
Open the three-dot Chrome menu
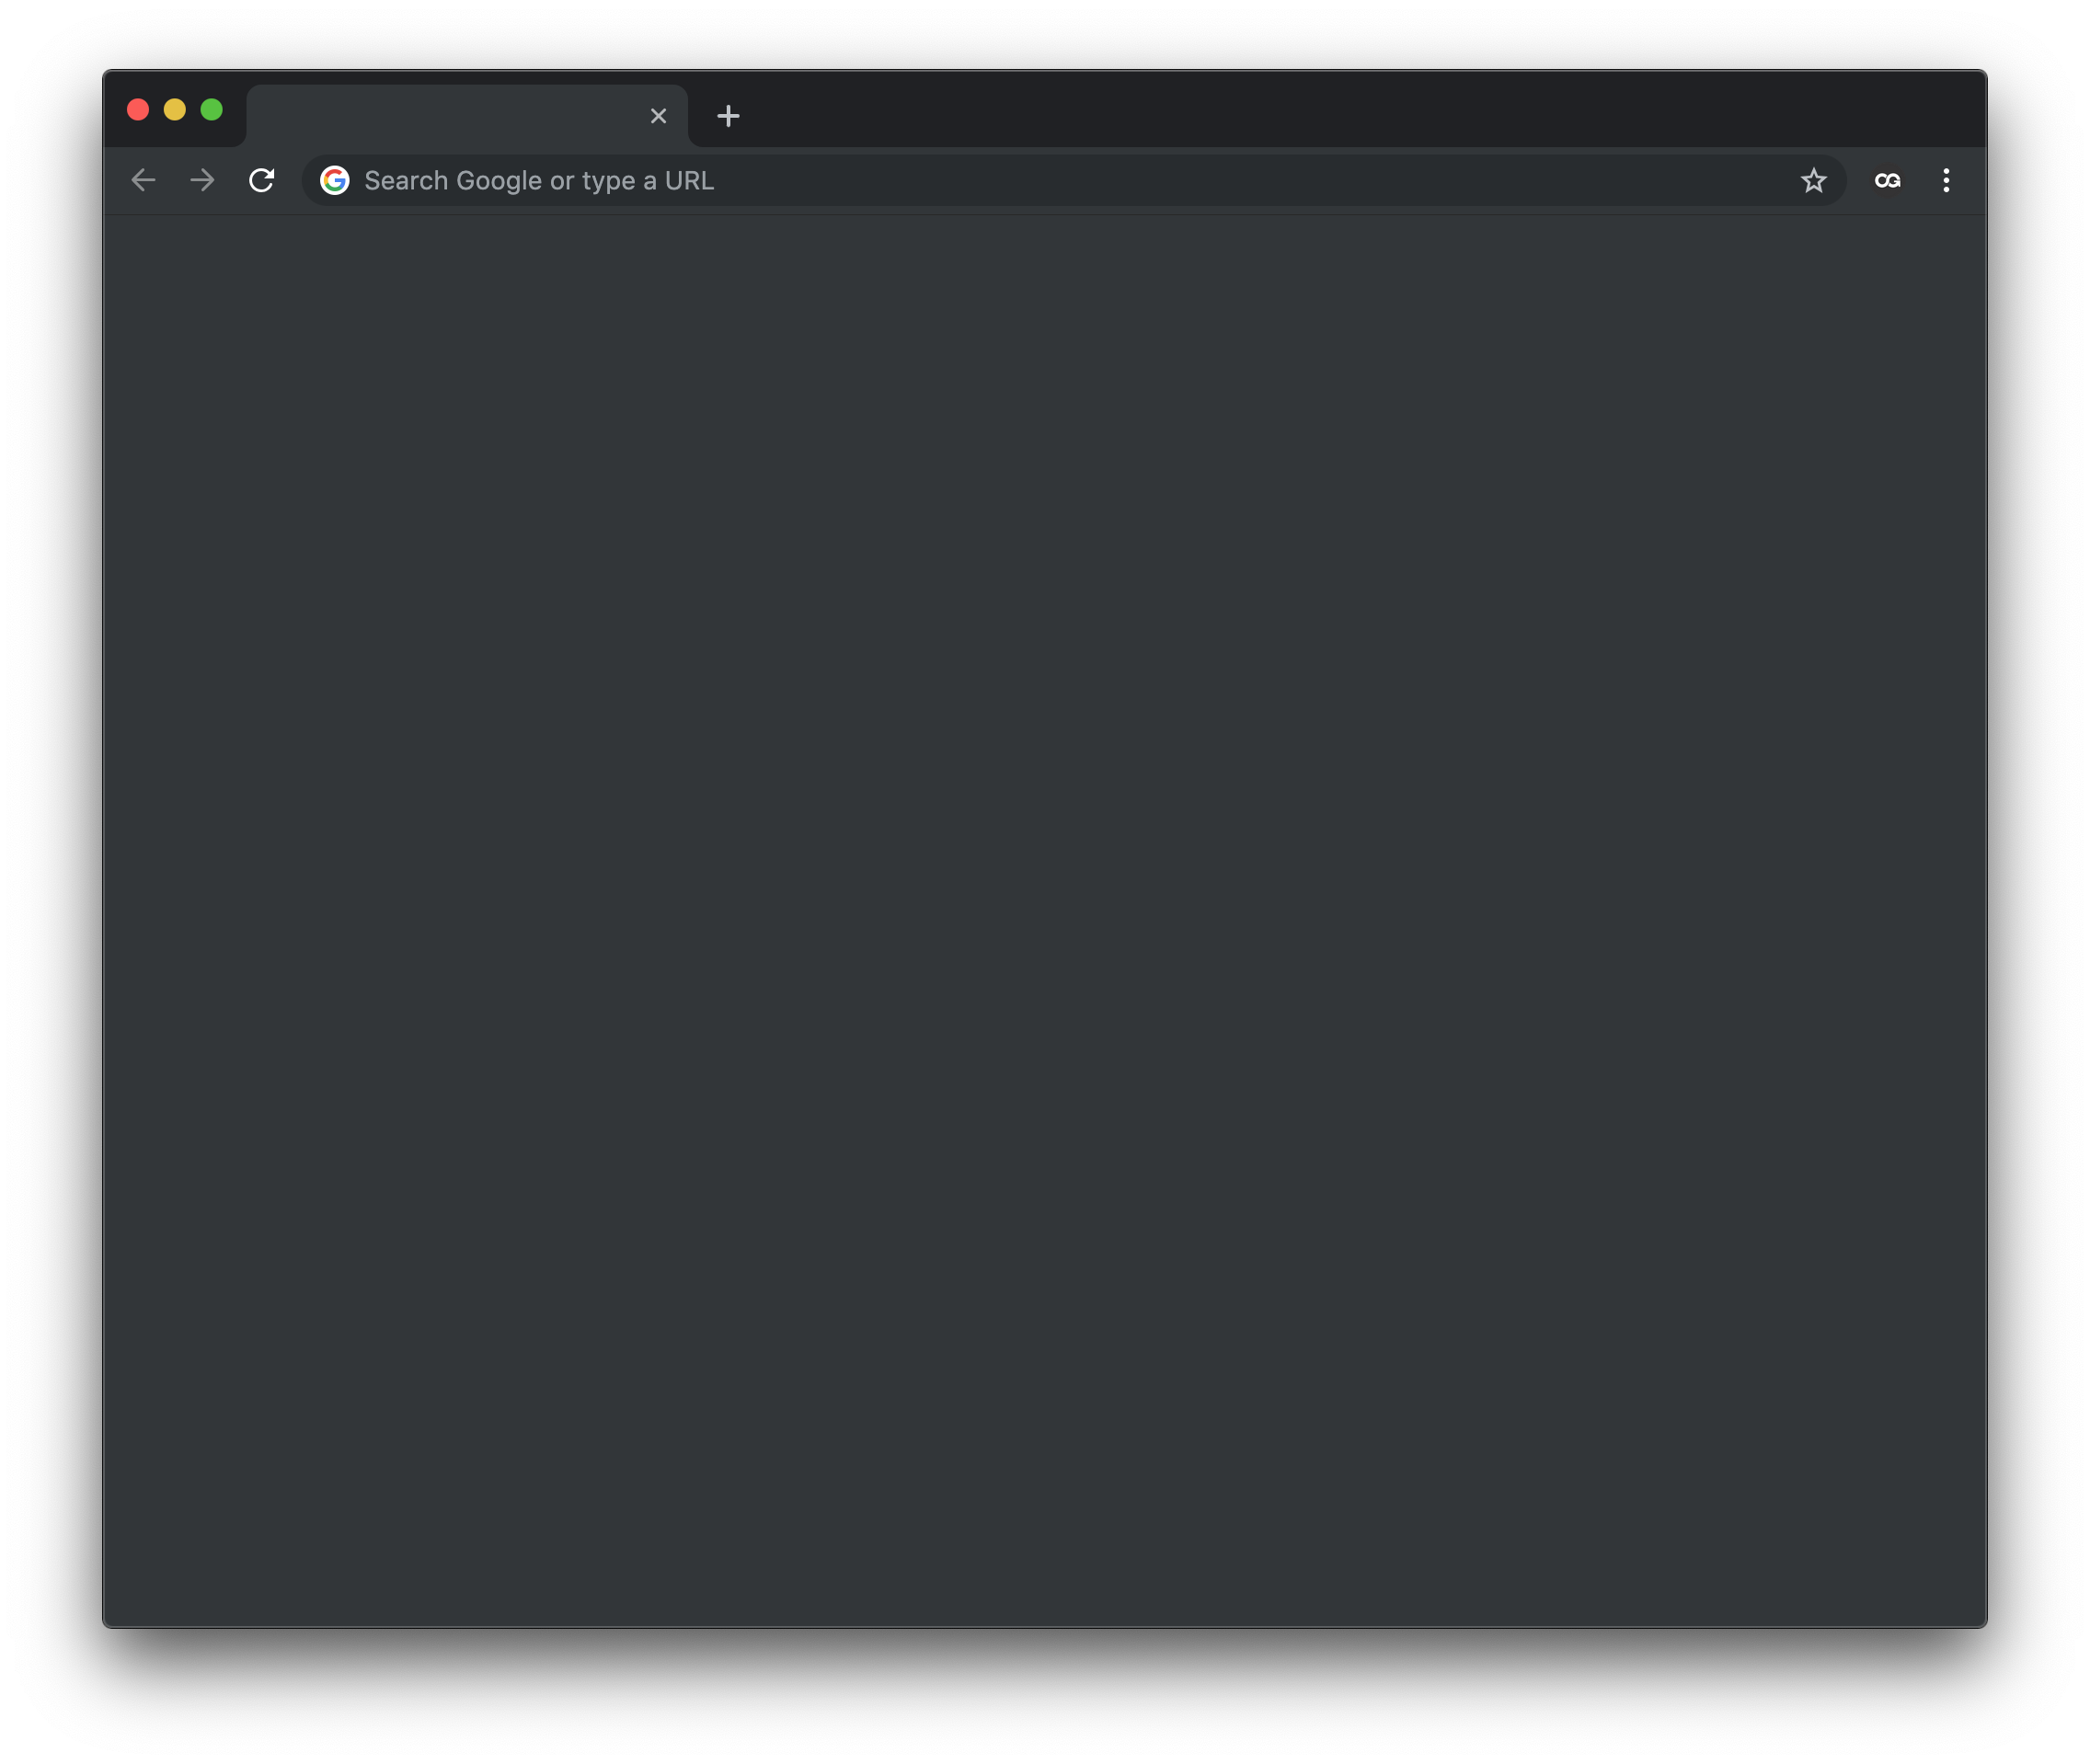click(x=1945, y=180)
